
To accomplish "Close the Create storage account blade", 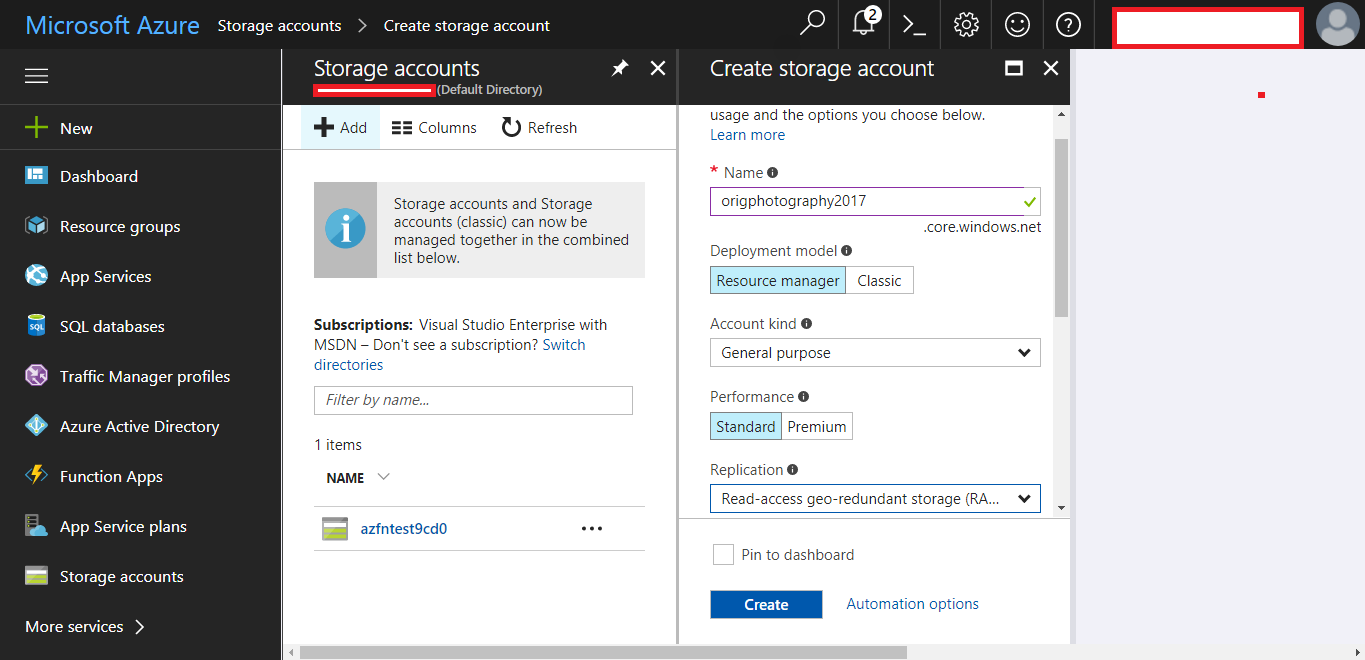I will 1050,68.
